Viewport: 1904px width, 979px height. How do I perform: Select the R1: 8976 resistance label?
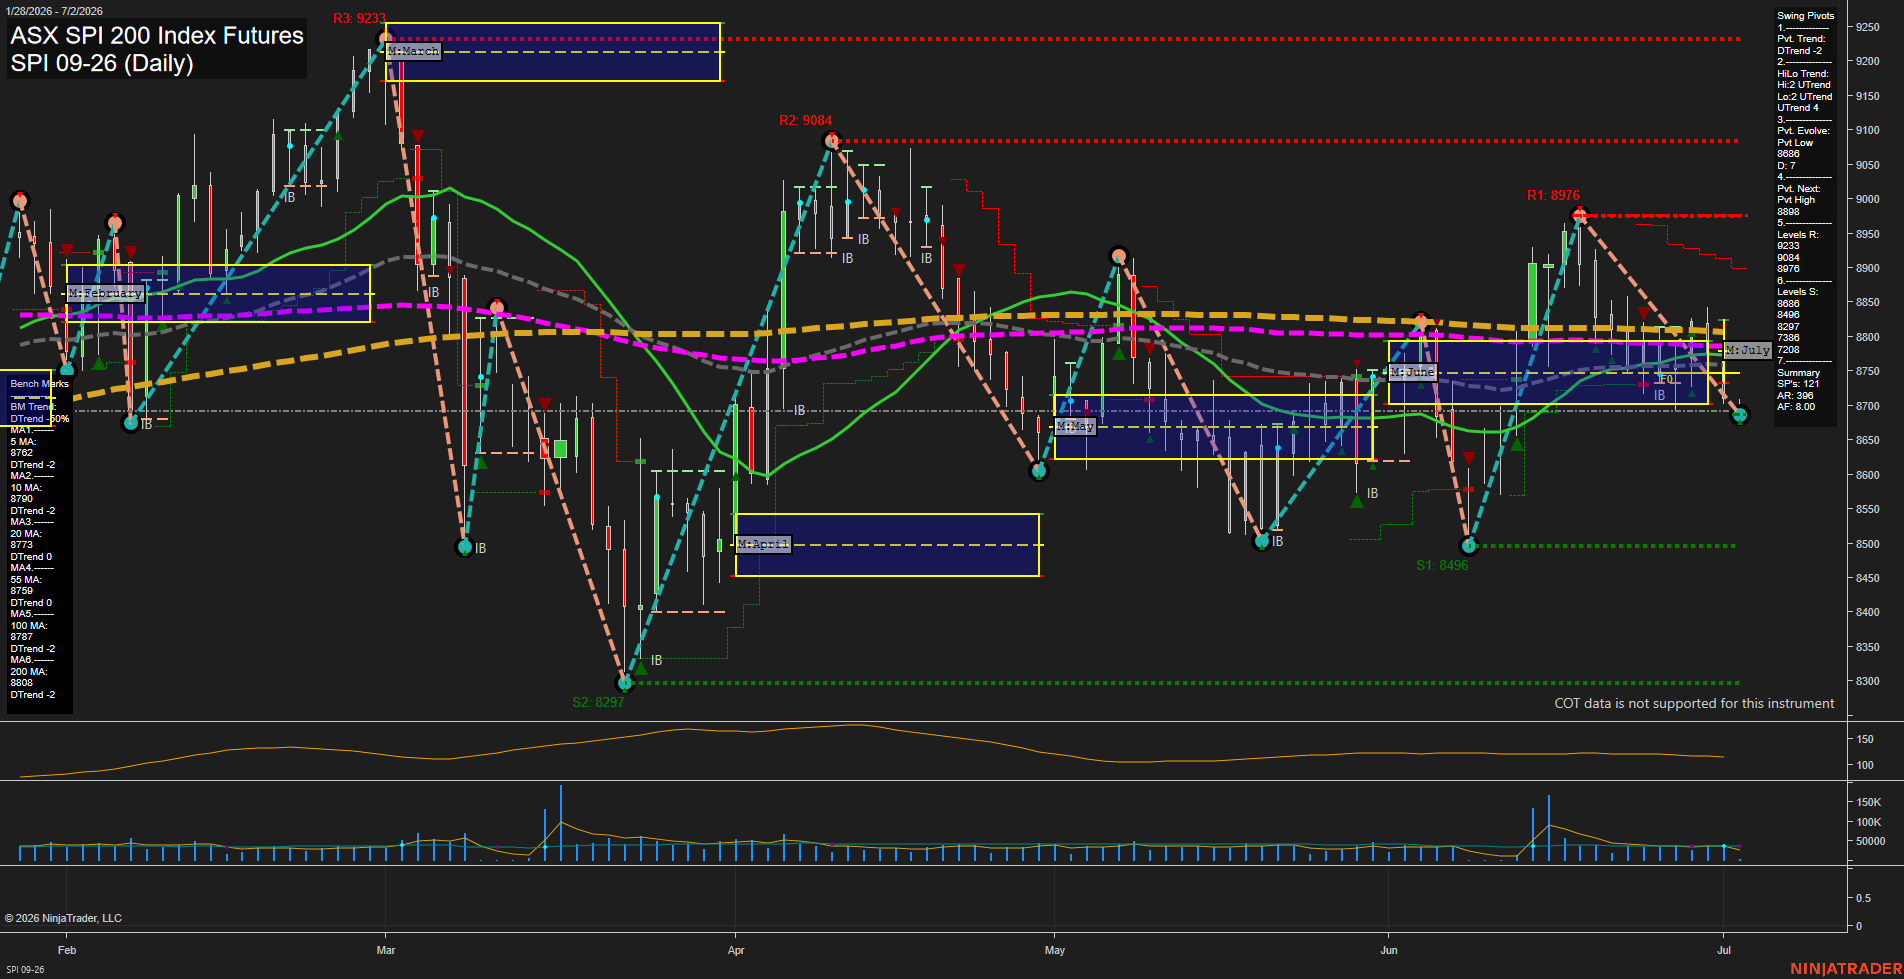(1553, 196)
